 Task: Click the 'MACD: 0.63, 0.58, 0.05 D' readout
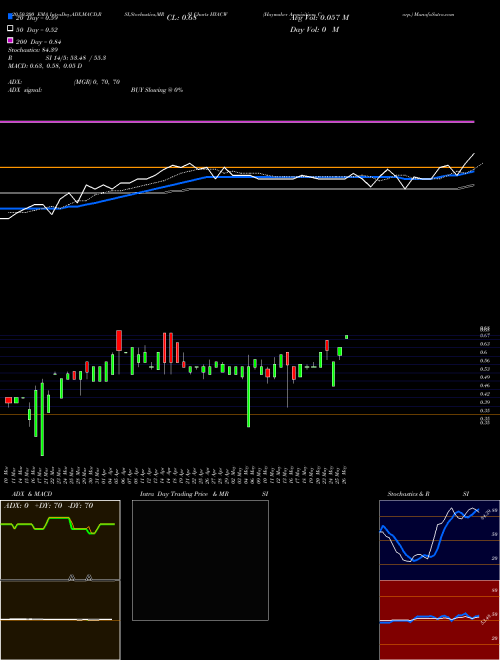(45, 66)
